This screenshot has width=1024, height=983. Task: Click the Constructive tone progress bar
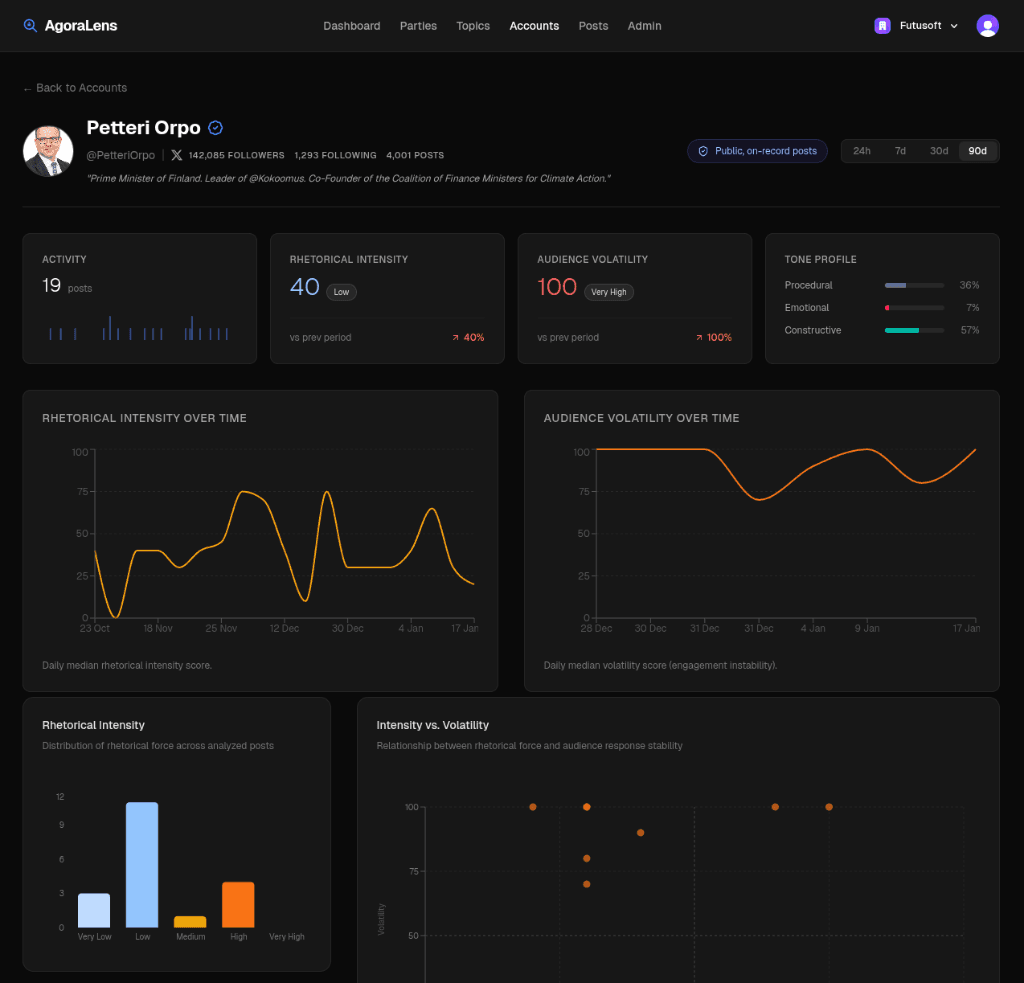pos(913,329)
